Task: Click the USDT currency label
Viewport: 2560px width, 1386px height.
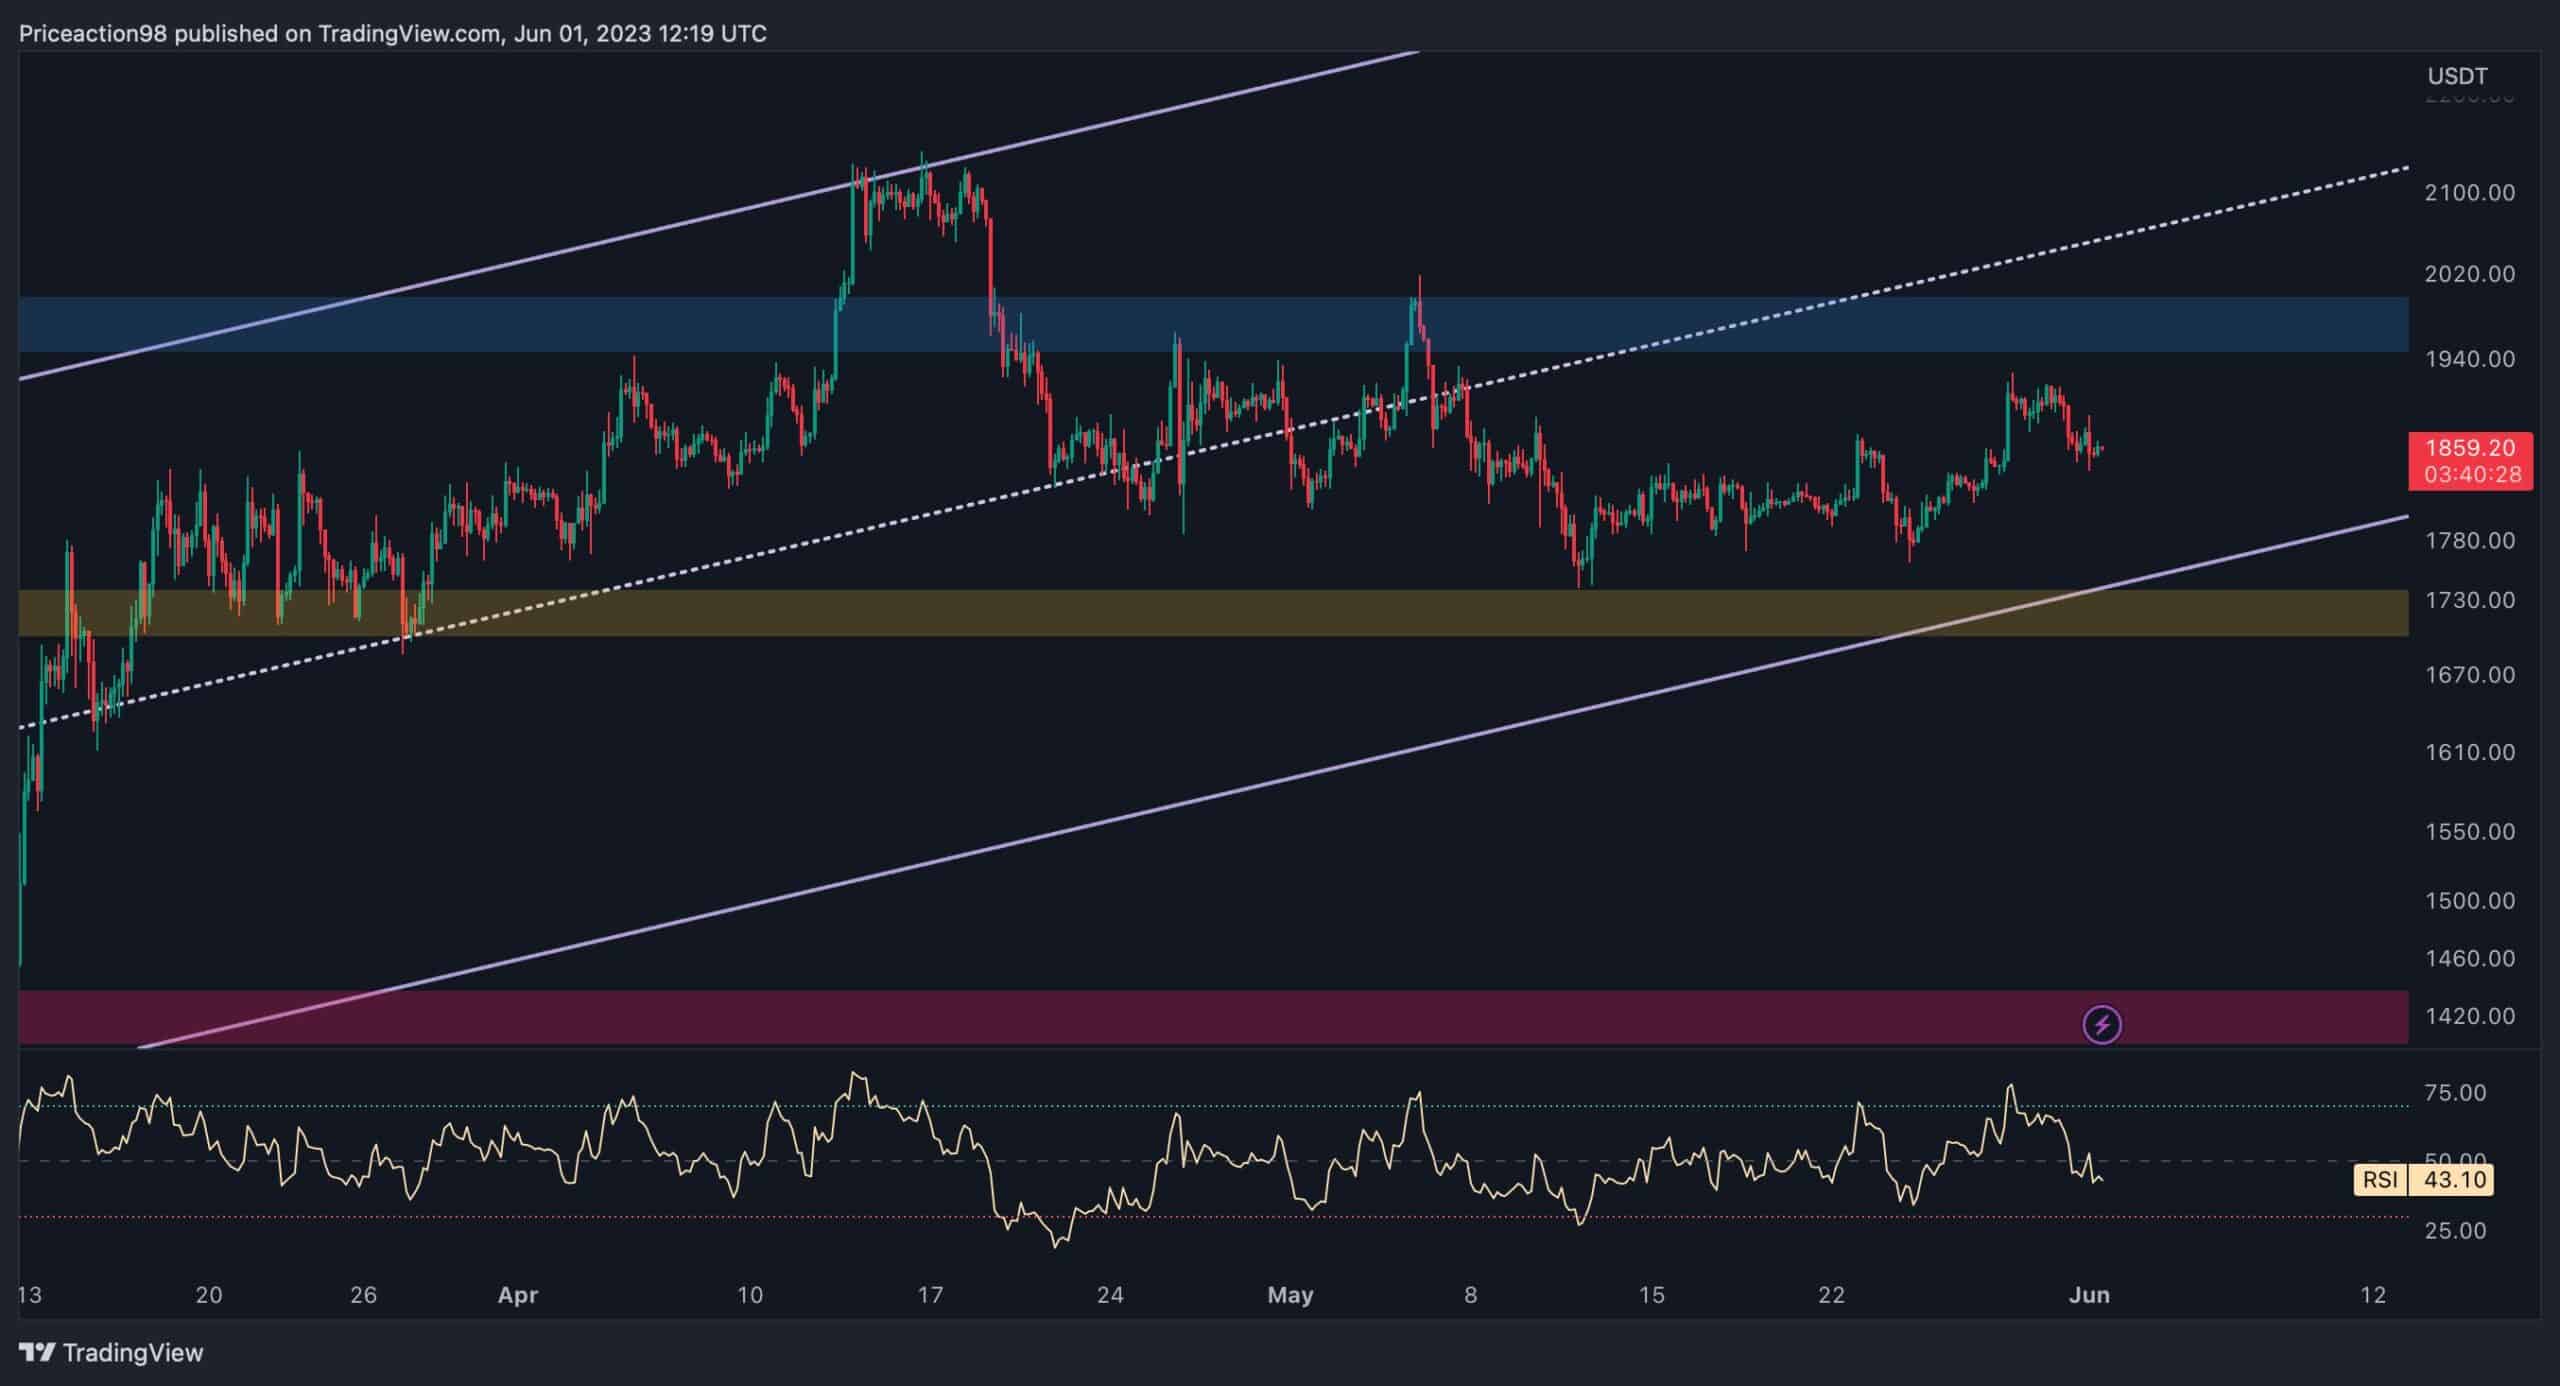Action: pos(2457,76)
